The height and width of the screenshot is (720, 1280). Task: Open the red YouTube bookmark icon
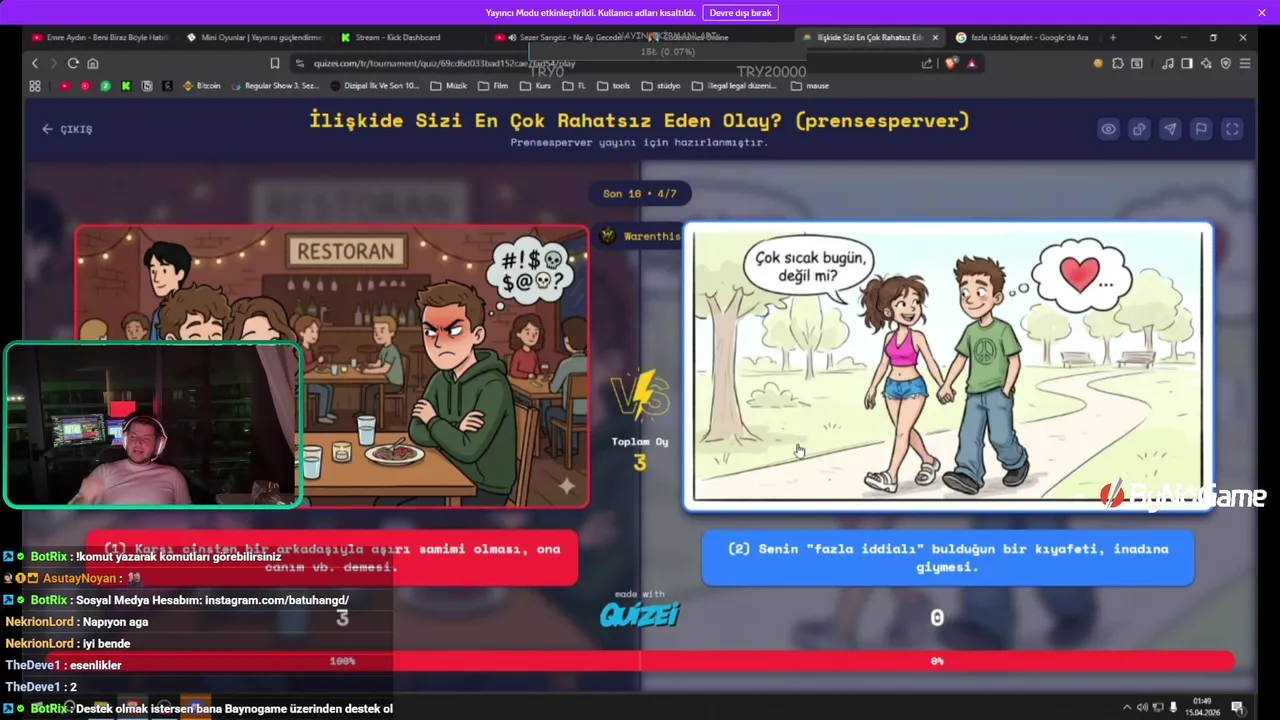[x=65, y=86]
